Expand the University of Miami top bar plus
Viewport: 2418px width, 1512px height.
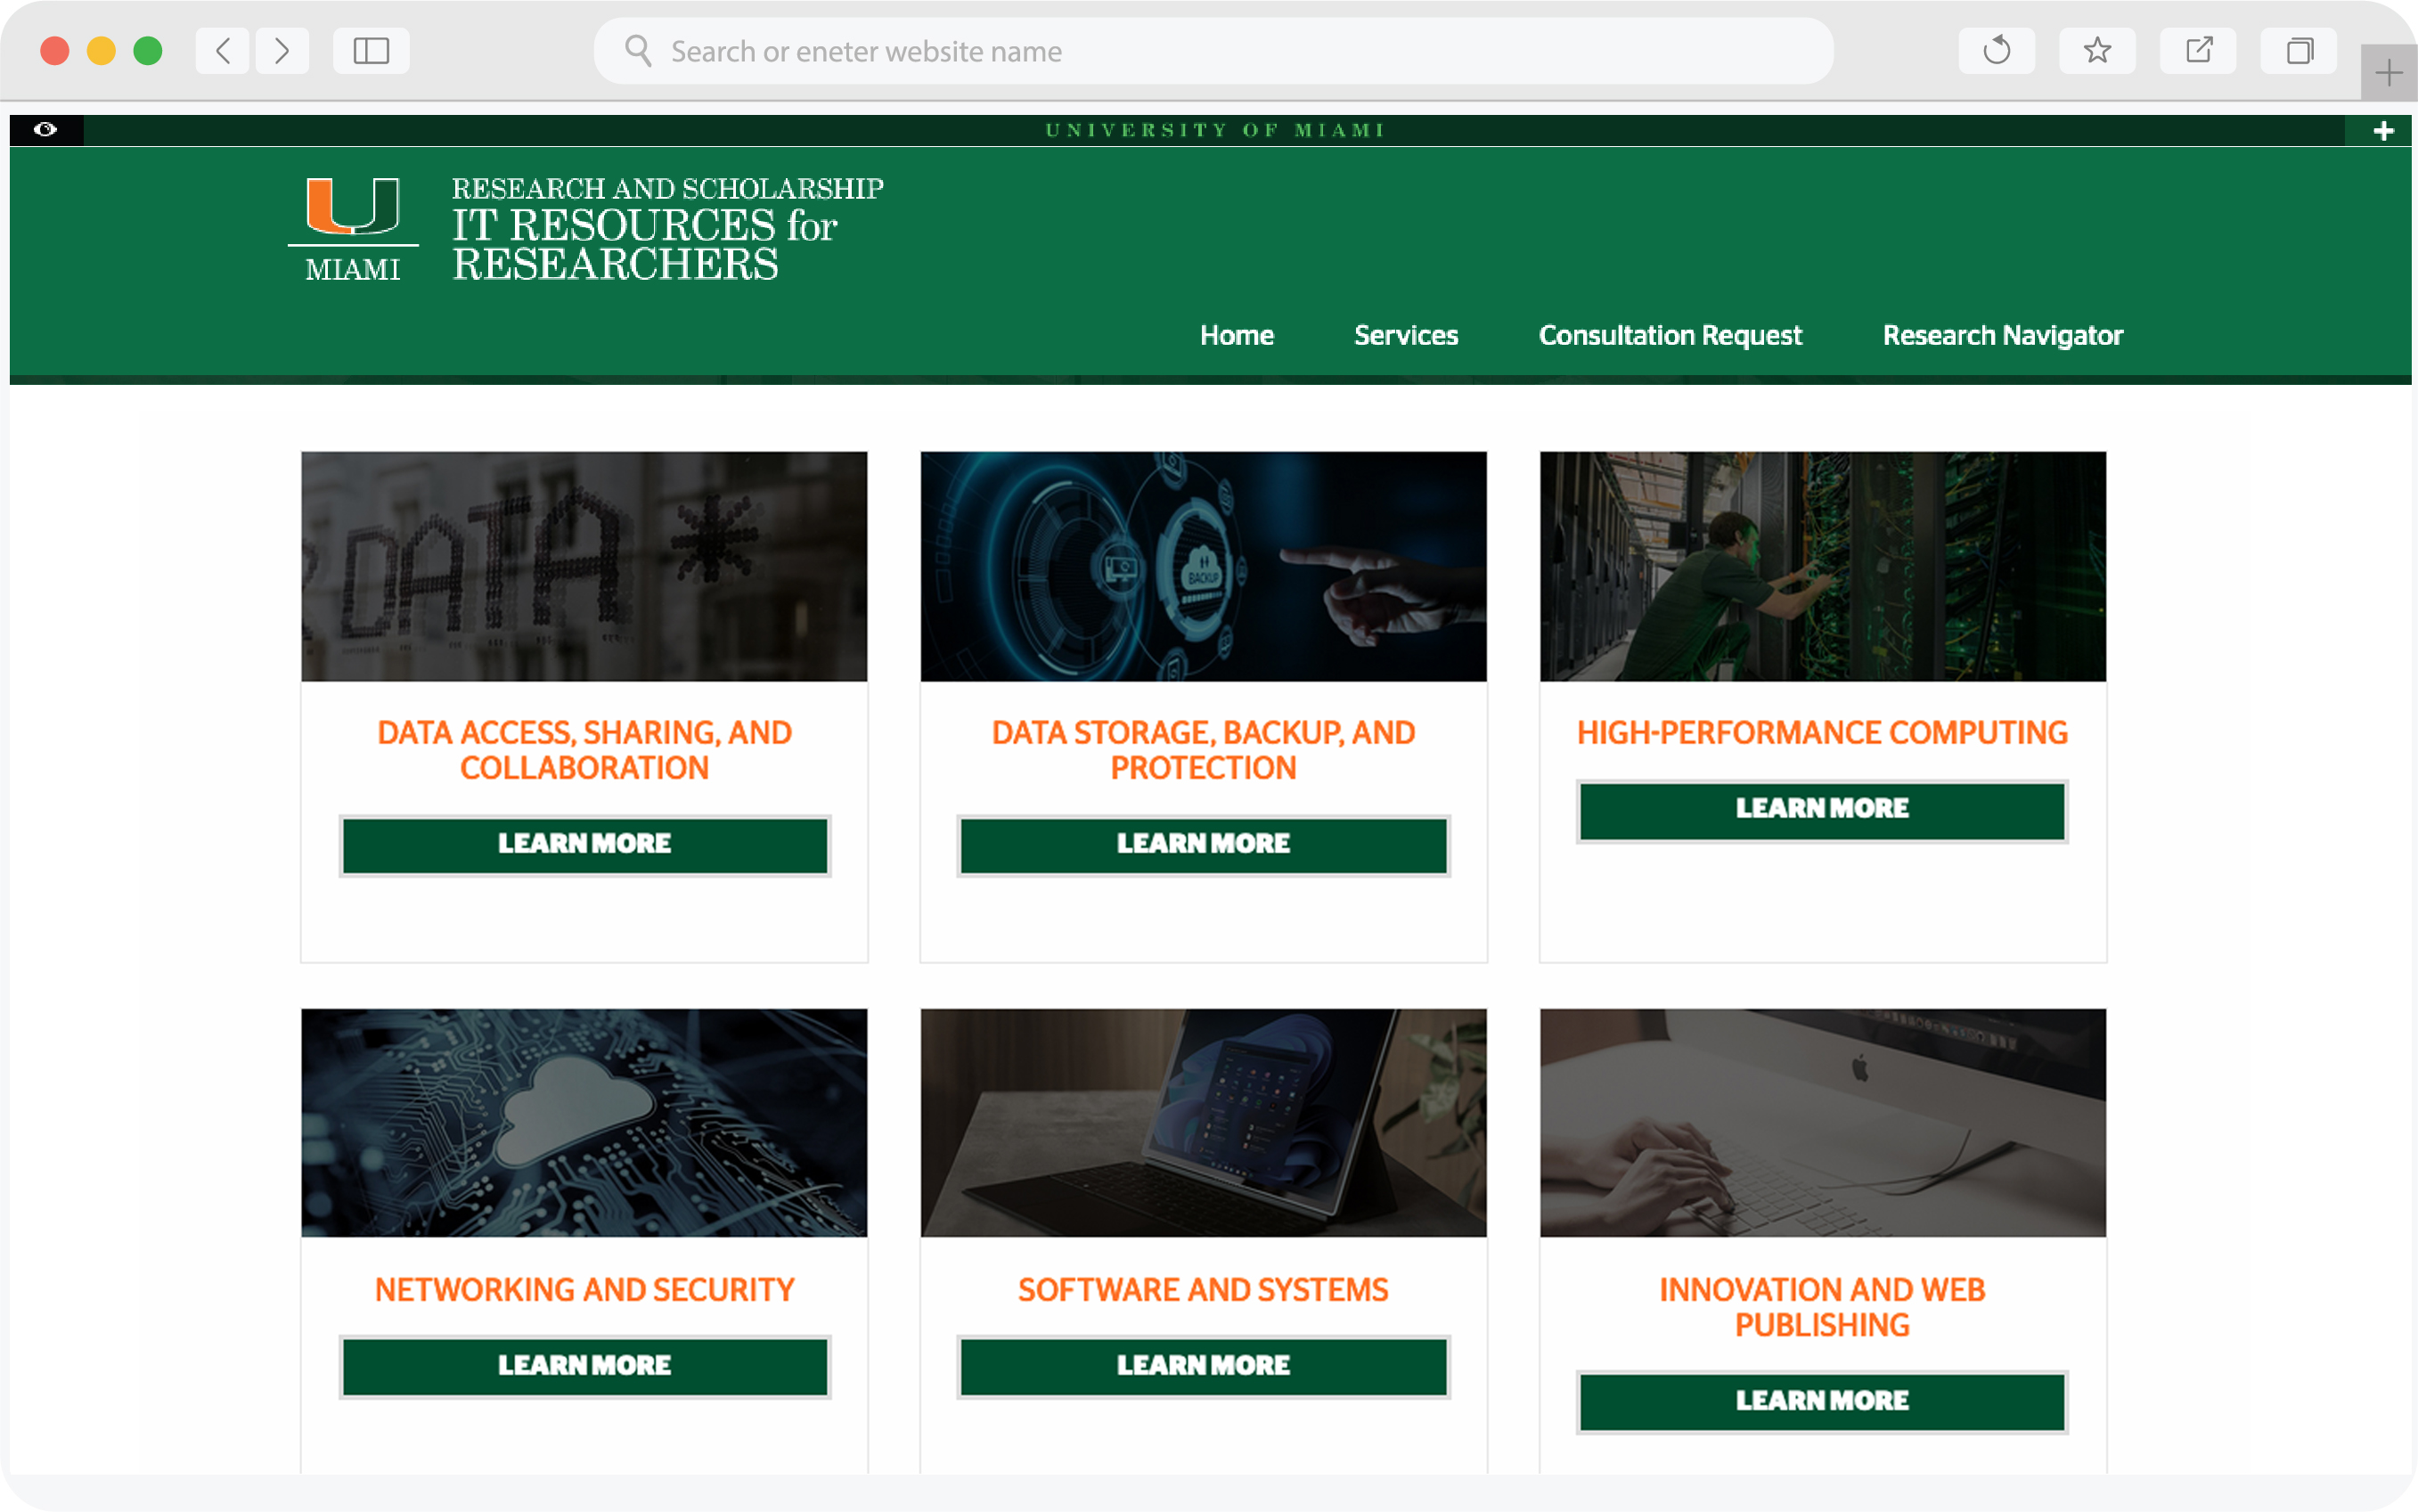(2383, 131)
